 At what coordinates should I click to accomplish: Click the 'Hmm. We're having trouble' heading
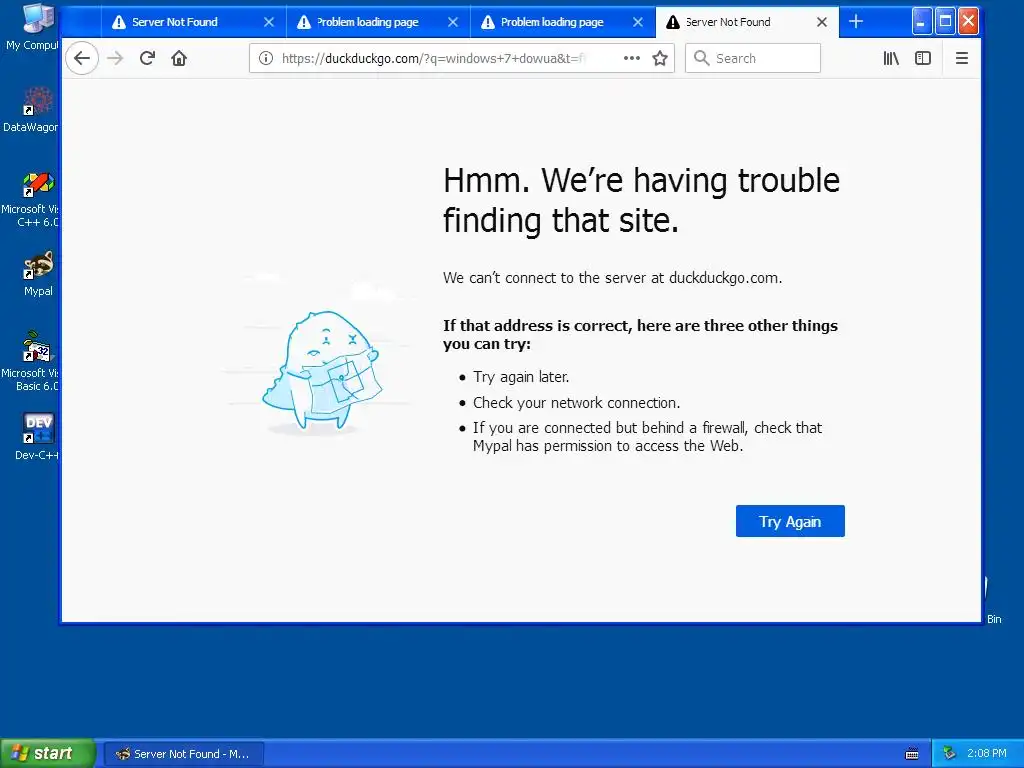pyautogui.click(x=641, y=200)
